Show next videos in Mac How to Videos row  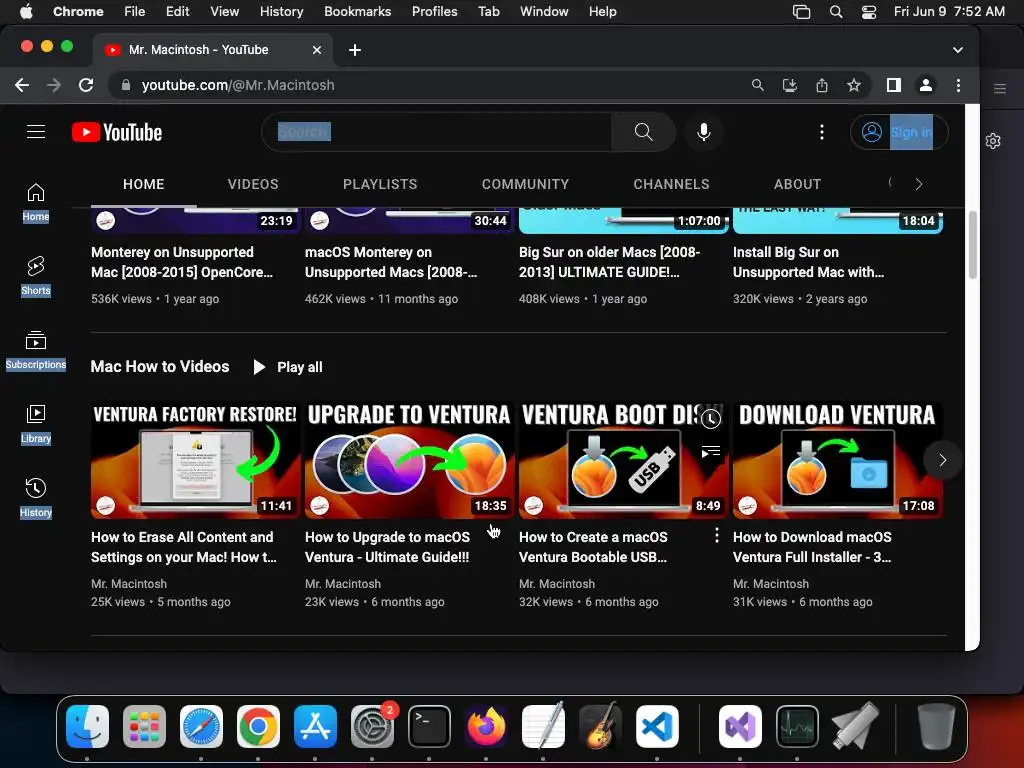point(942,460)
